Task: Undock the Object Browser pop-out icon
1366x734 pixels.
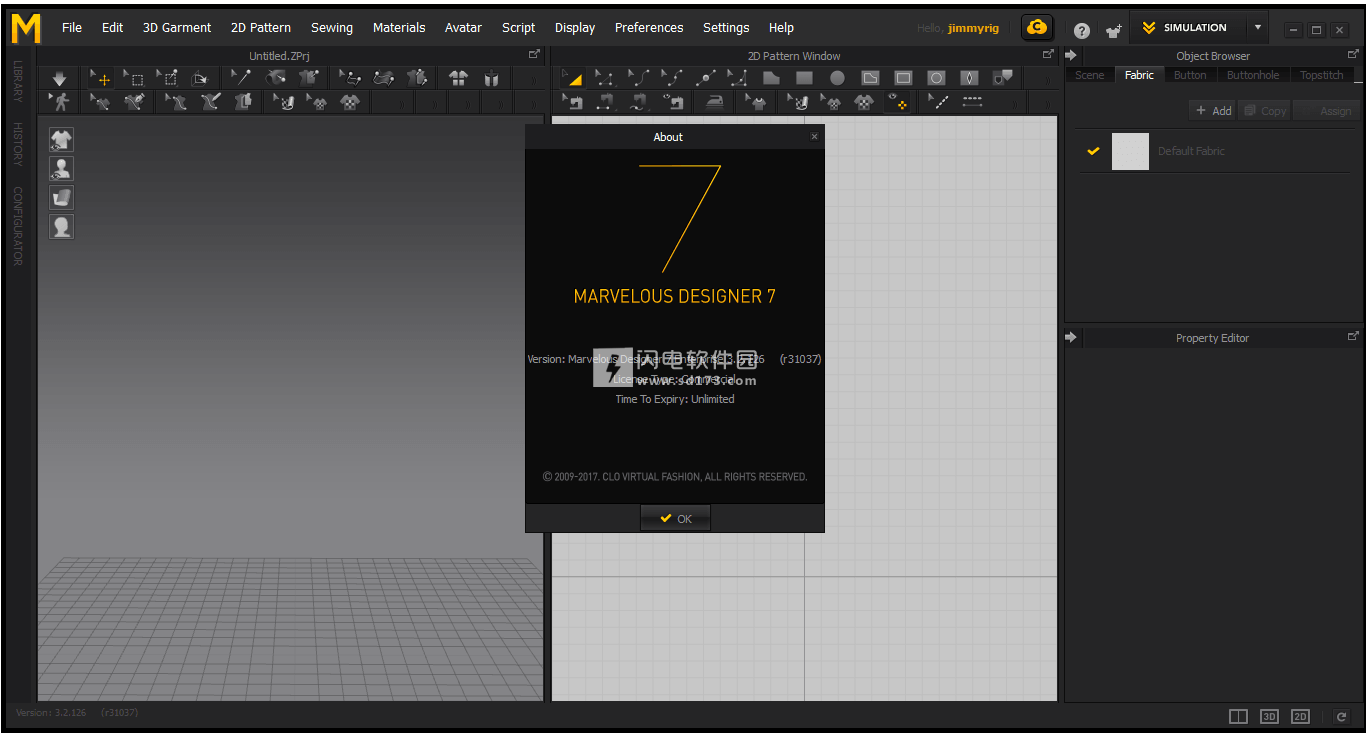Action: click(1353, 55)
